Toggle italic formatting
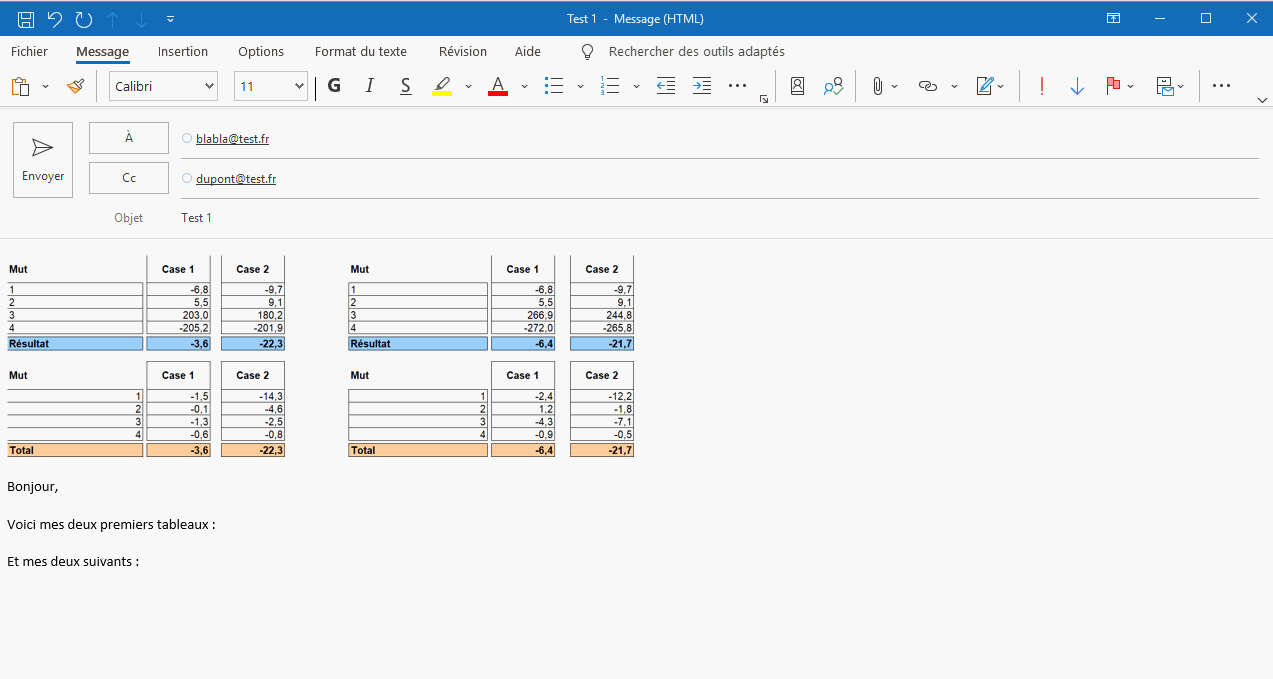The width and height of the screenshot is (1273, 679). point(369,87)
